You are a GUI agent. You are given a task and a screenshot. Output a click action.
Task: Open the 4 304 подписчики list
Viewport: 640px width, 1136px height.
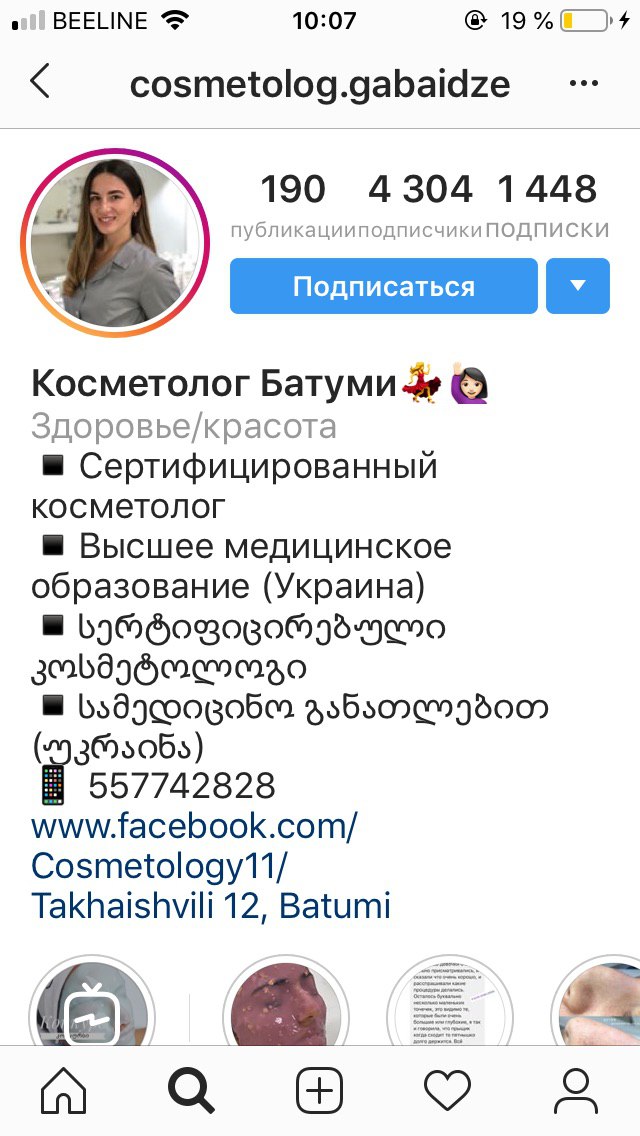(420, 206)
